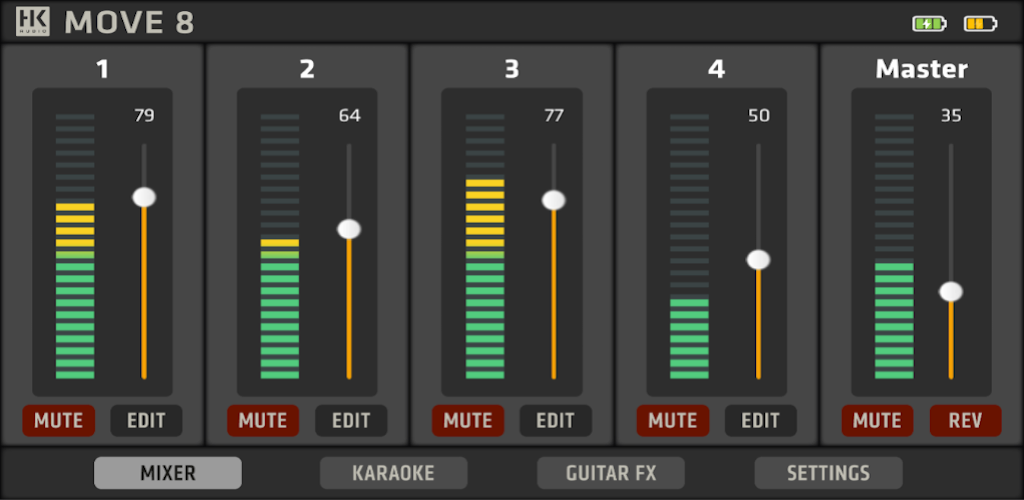Viewport: 1024px width, 500px height.
Task: Toggle MUTE on channel 4
Action: point(673,421)
